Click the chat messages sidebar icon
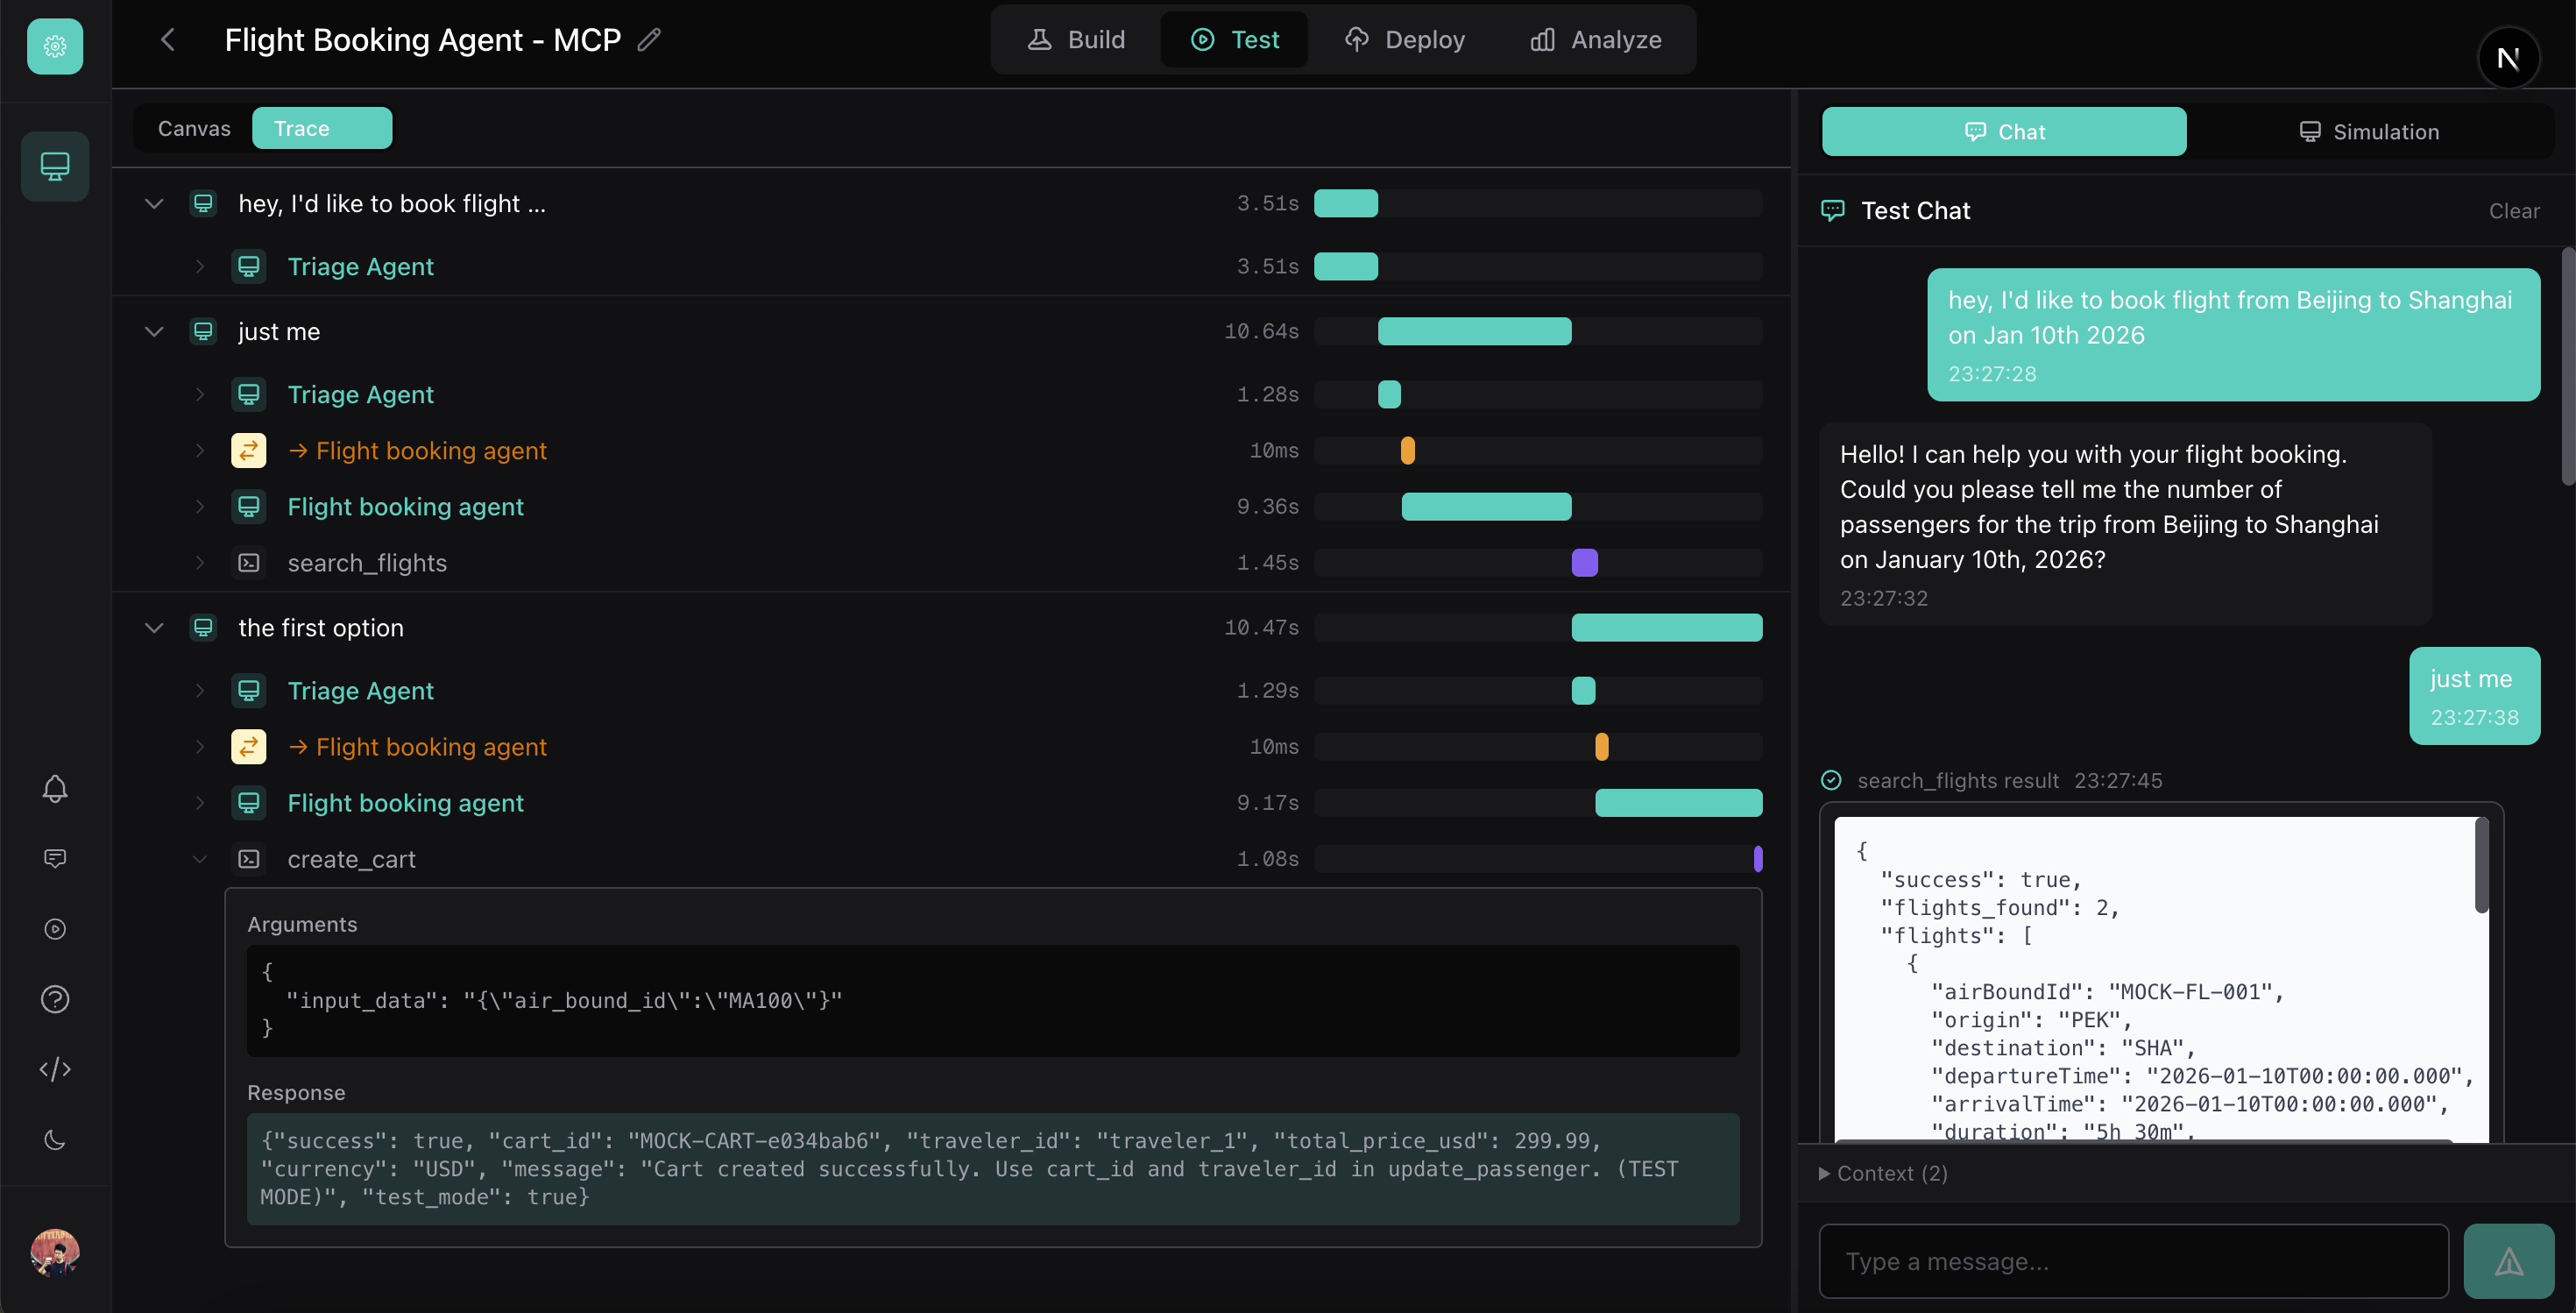The width and height of the screenshot is (2576, 1313). point(55,859)
